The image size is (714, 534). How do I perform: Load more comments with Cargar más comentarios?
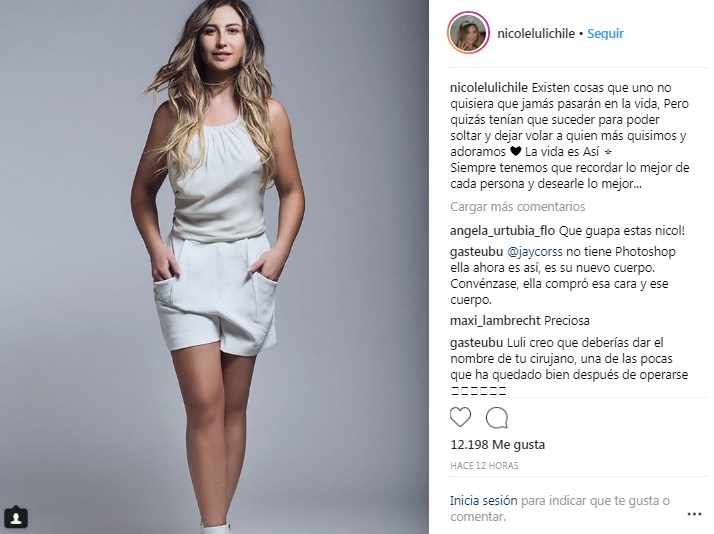tap(517, 207)
